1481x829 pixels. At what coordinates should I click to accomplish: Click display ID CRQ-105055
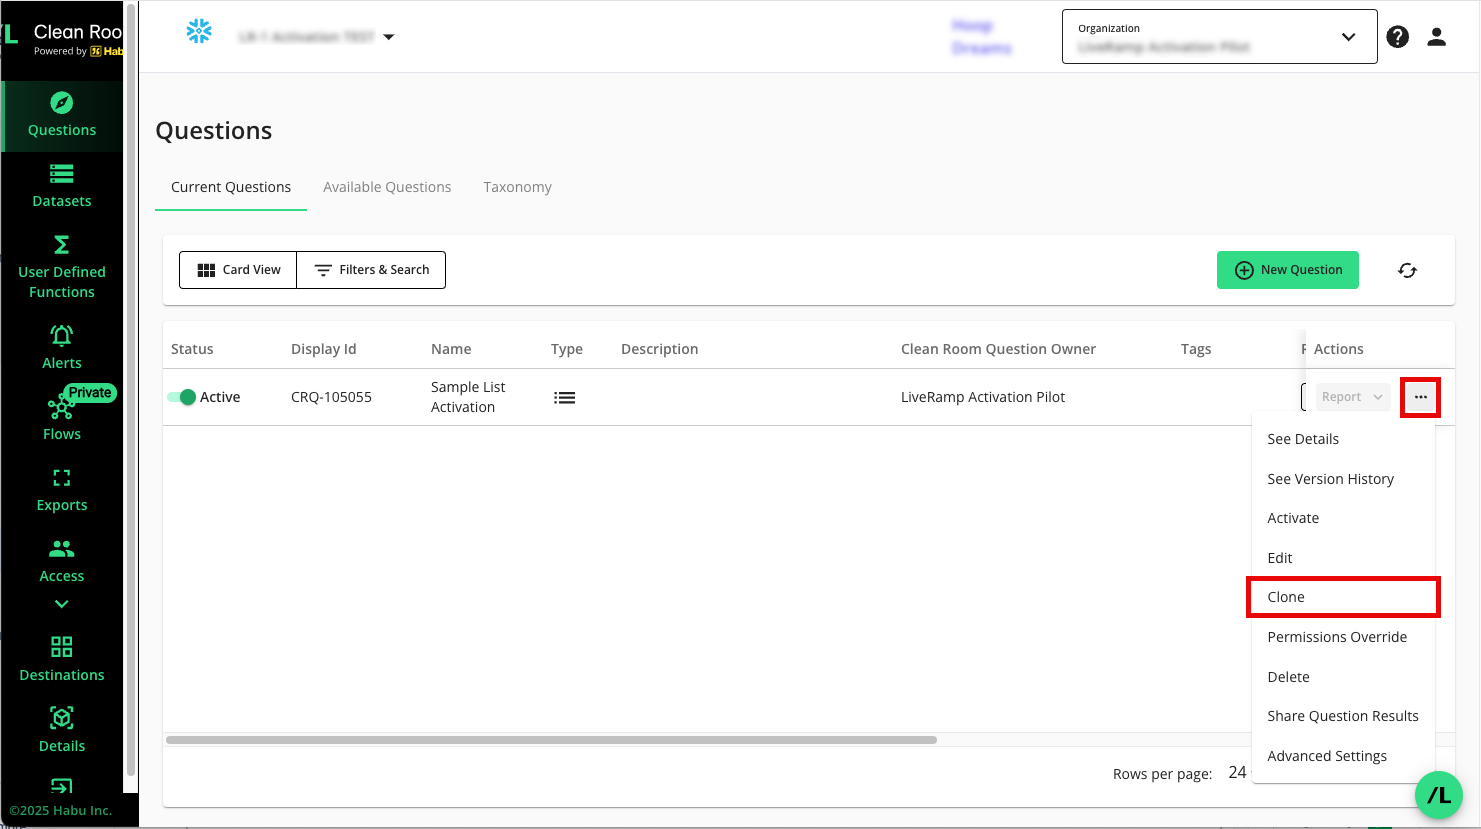[331, 397]
